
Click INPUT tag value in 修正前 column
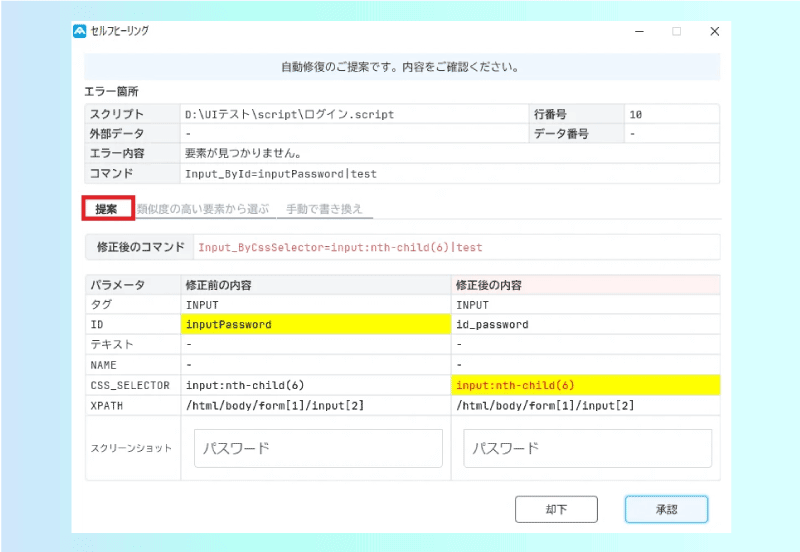202,305
